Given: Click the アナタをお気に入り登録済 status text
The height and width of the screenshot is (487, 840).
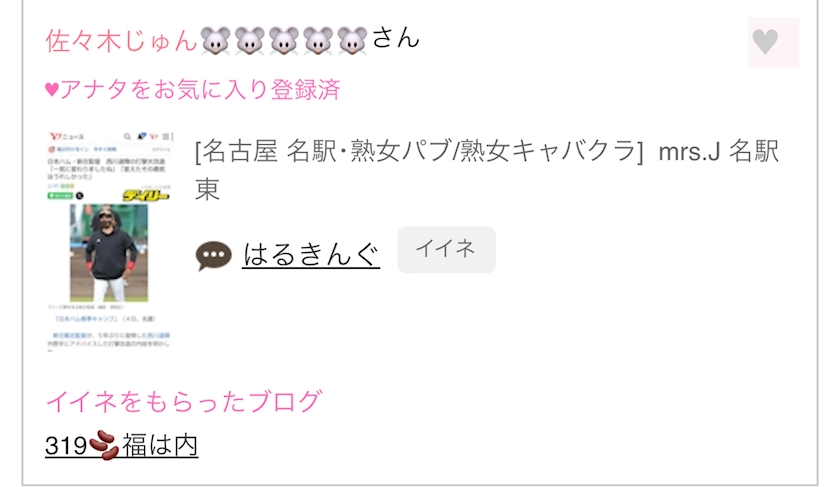Looking at the screenshot, I should [x=200, y=89].
